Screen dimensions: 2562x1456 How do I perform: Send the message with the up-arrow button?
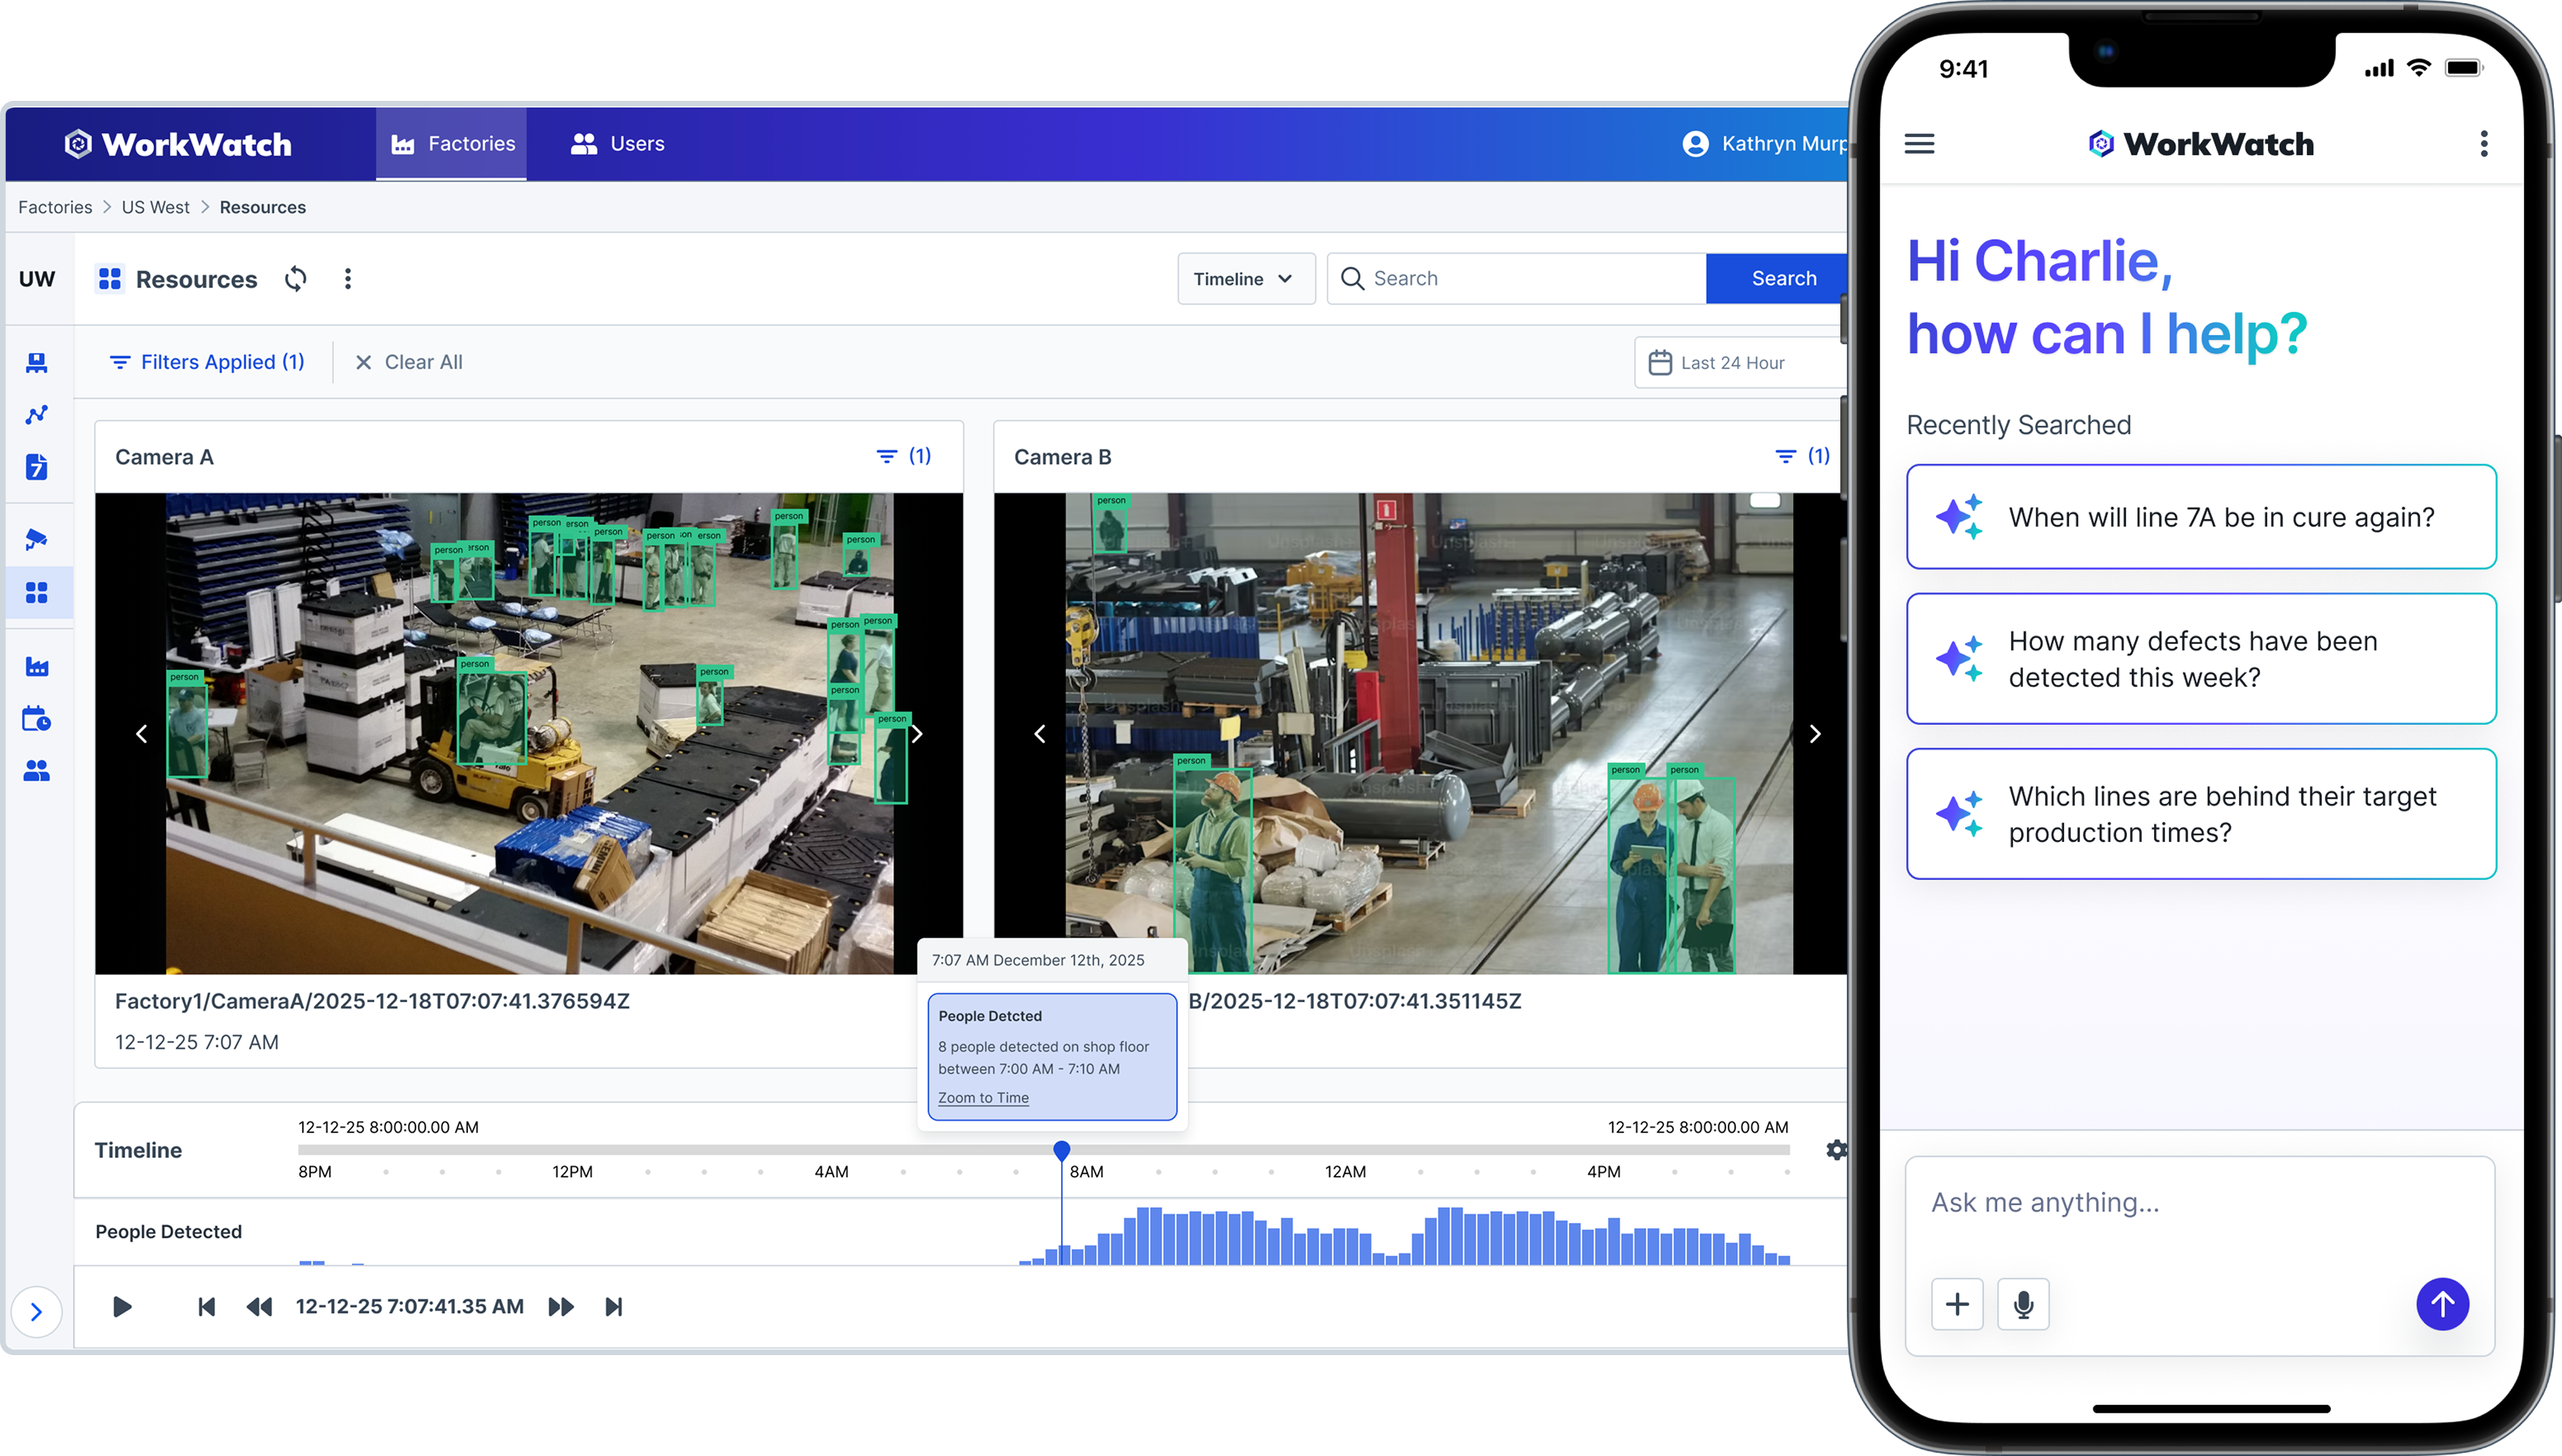pyautogui.click(x=2441, y=1303)
